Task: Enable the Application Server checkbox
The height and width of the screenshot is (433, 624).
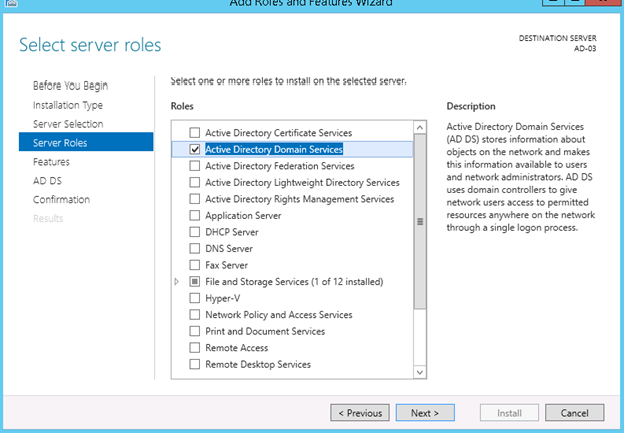Action: [x=194, y=216]
